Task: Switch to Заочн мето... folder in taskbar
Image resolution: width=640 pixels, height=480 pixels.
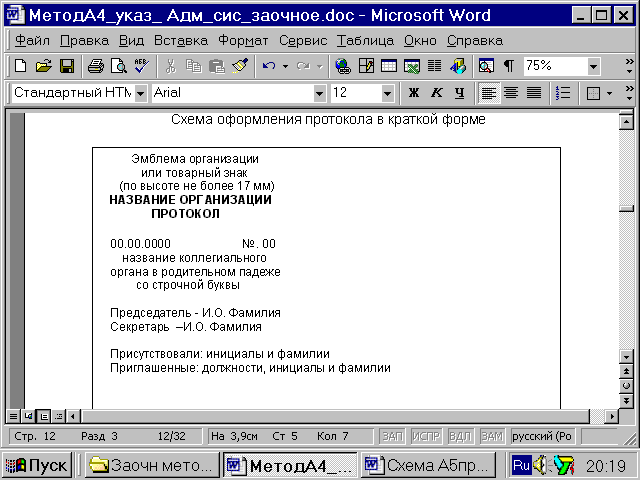Action: tap(152, 465)
